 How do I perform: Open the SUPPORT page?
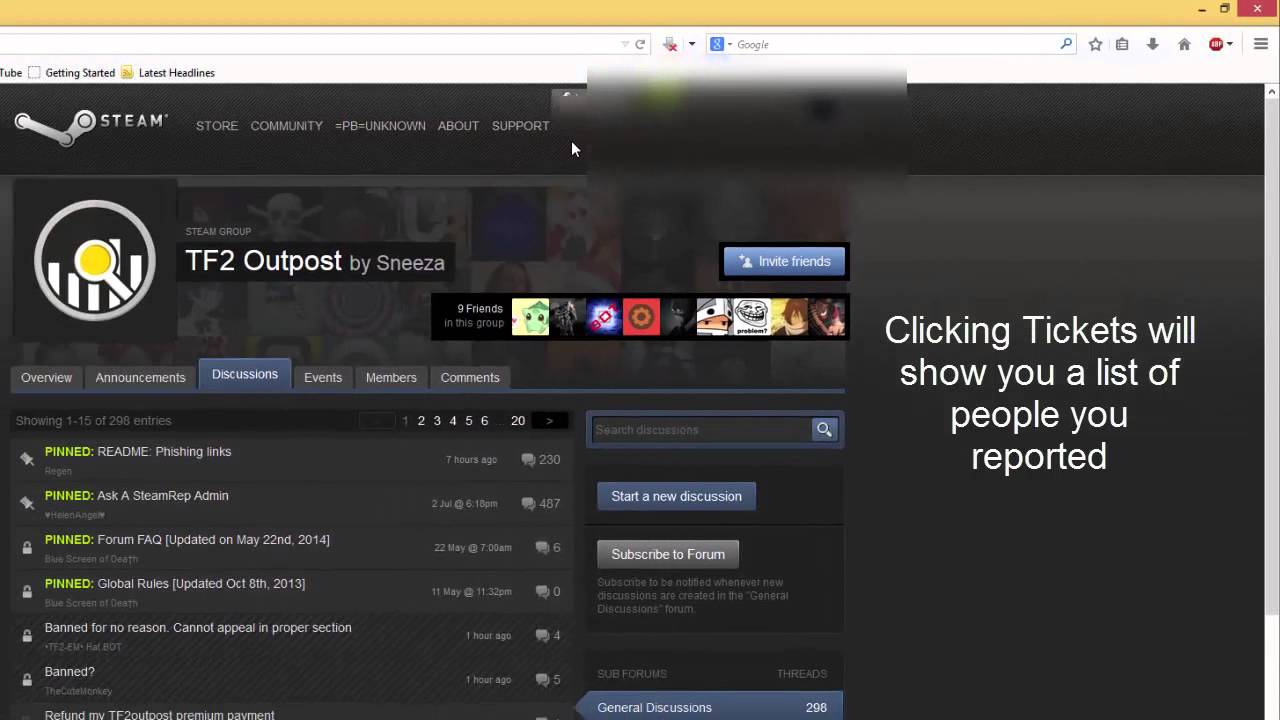(x=521, y=126)
